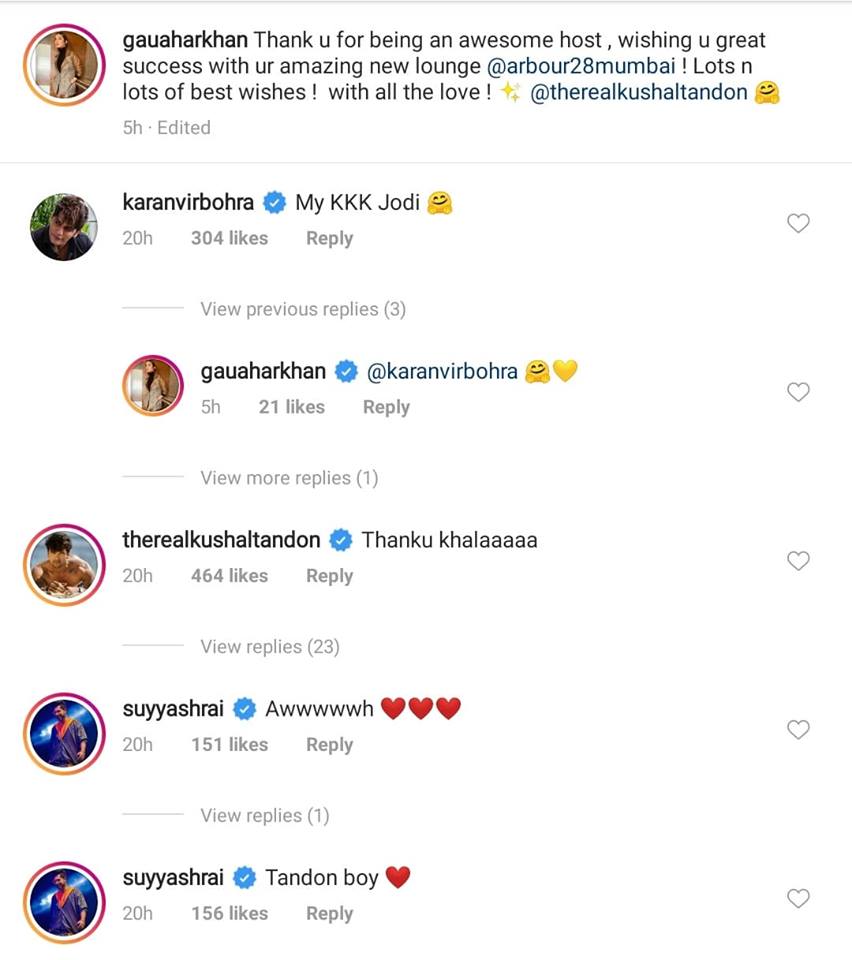View the 304 likes on karanvirbohra's comment
The height and width of the screenshot is (960, 852).
click(x=229, y=238)
